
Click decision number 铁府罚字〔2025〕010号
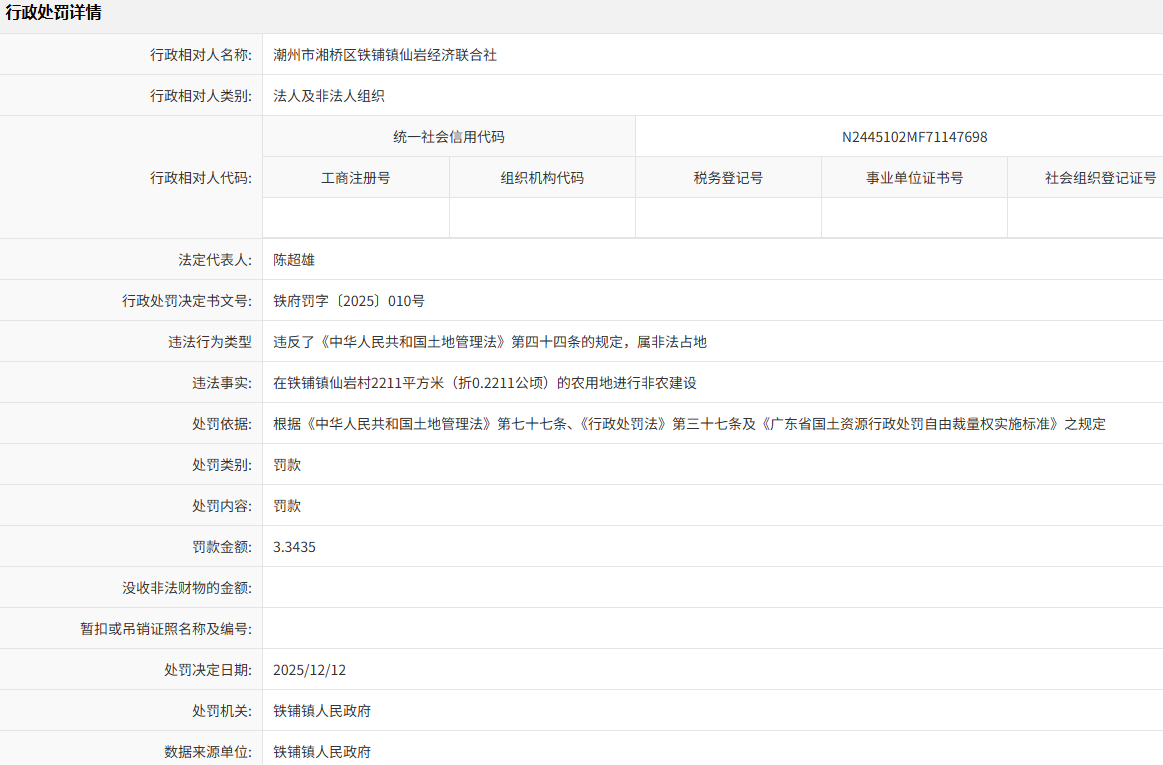349,301
